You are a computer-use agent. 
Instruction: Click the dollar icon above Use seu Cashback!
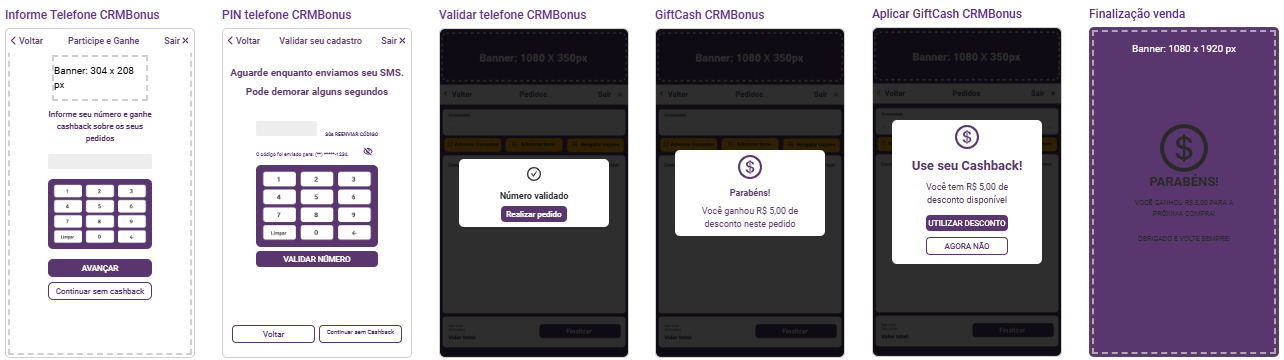pos(967,137)
